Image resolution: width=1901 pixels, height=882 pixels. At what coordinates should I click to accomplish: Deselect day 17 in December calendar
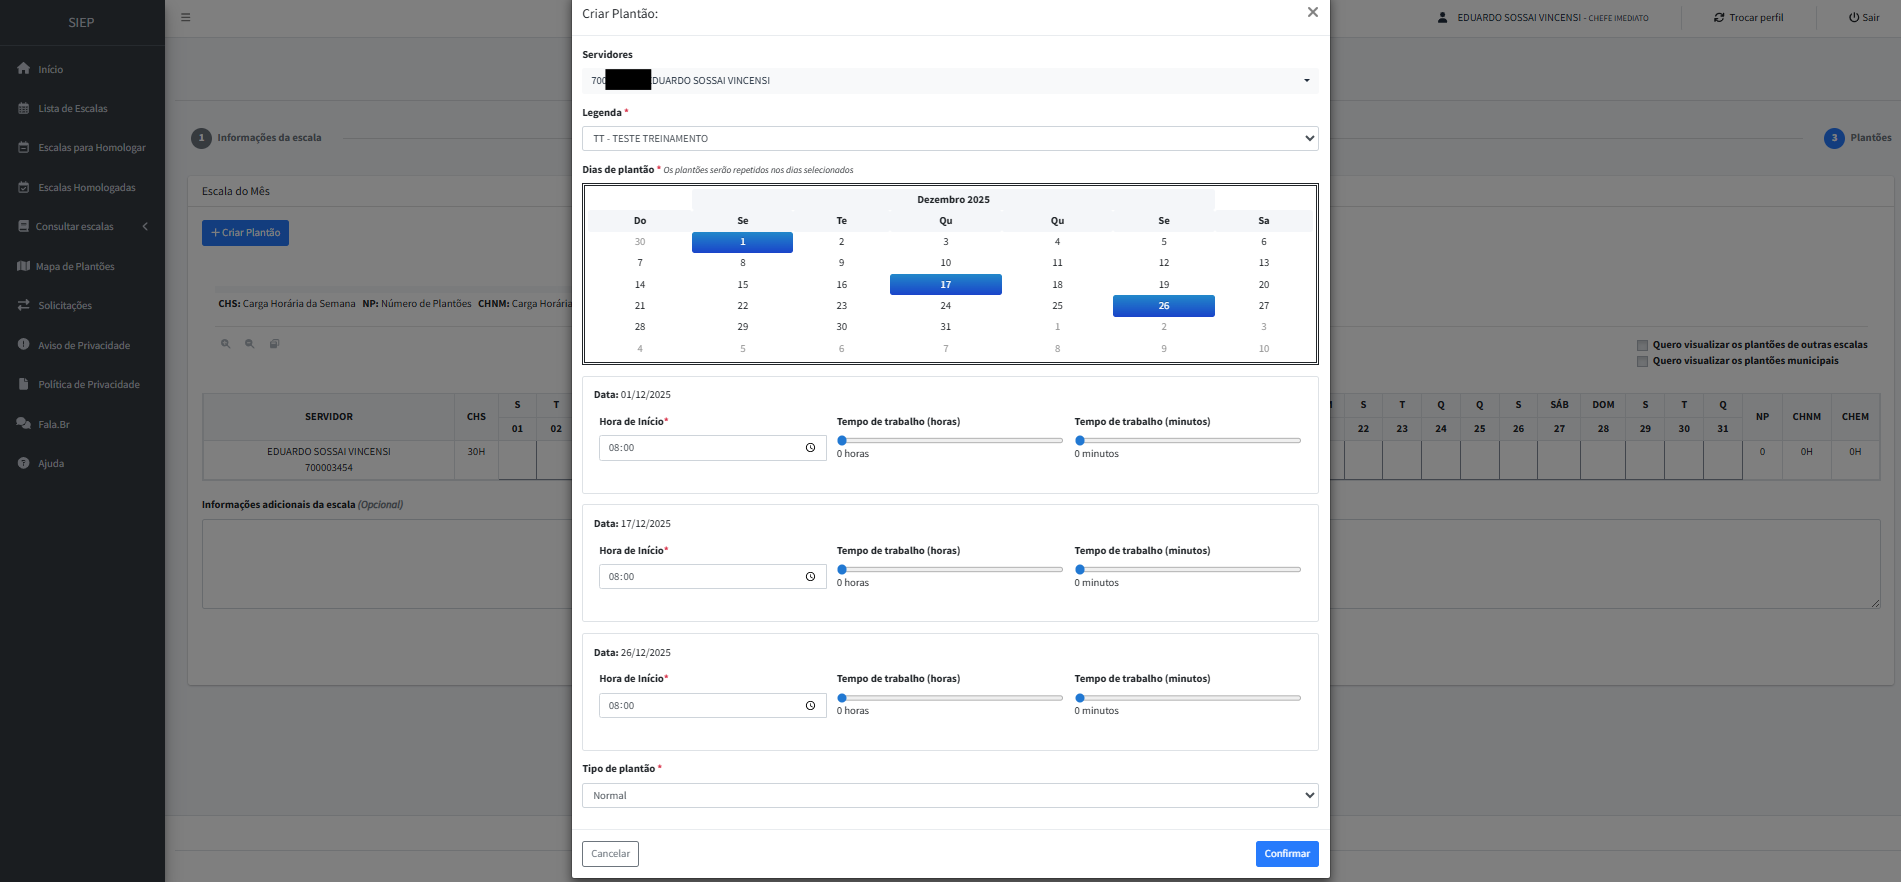pyautogui.click(x=945, y=285)
